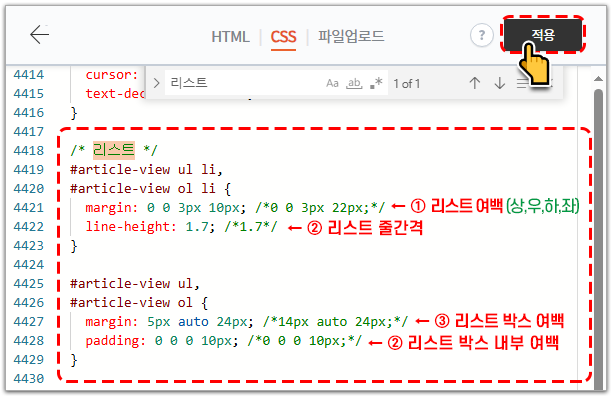The height and width of the screenshot is (396, 612).
Task: Toggle match whole word (ab) option
Action: point(354,83)
